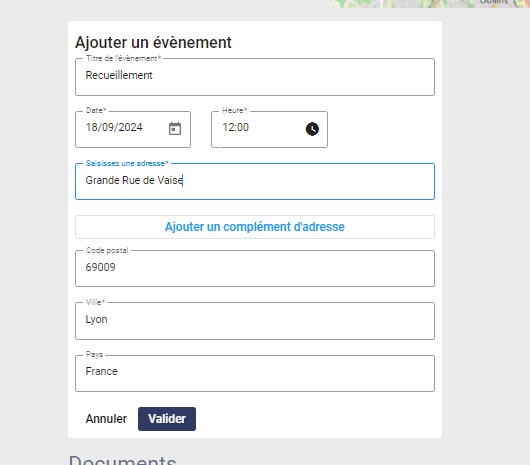Viewport: 530px width, 465px height.
Task: Open the calendar picker in Date field
Action: 175,129
